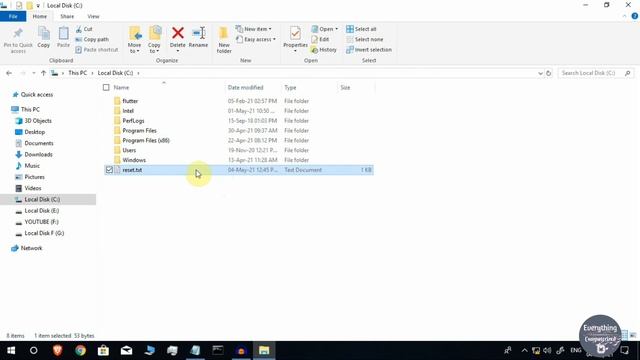Image resolution: width=640 pixels, height=360 pixels.
Task: Sort by the Name column header
Action: 121,87
